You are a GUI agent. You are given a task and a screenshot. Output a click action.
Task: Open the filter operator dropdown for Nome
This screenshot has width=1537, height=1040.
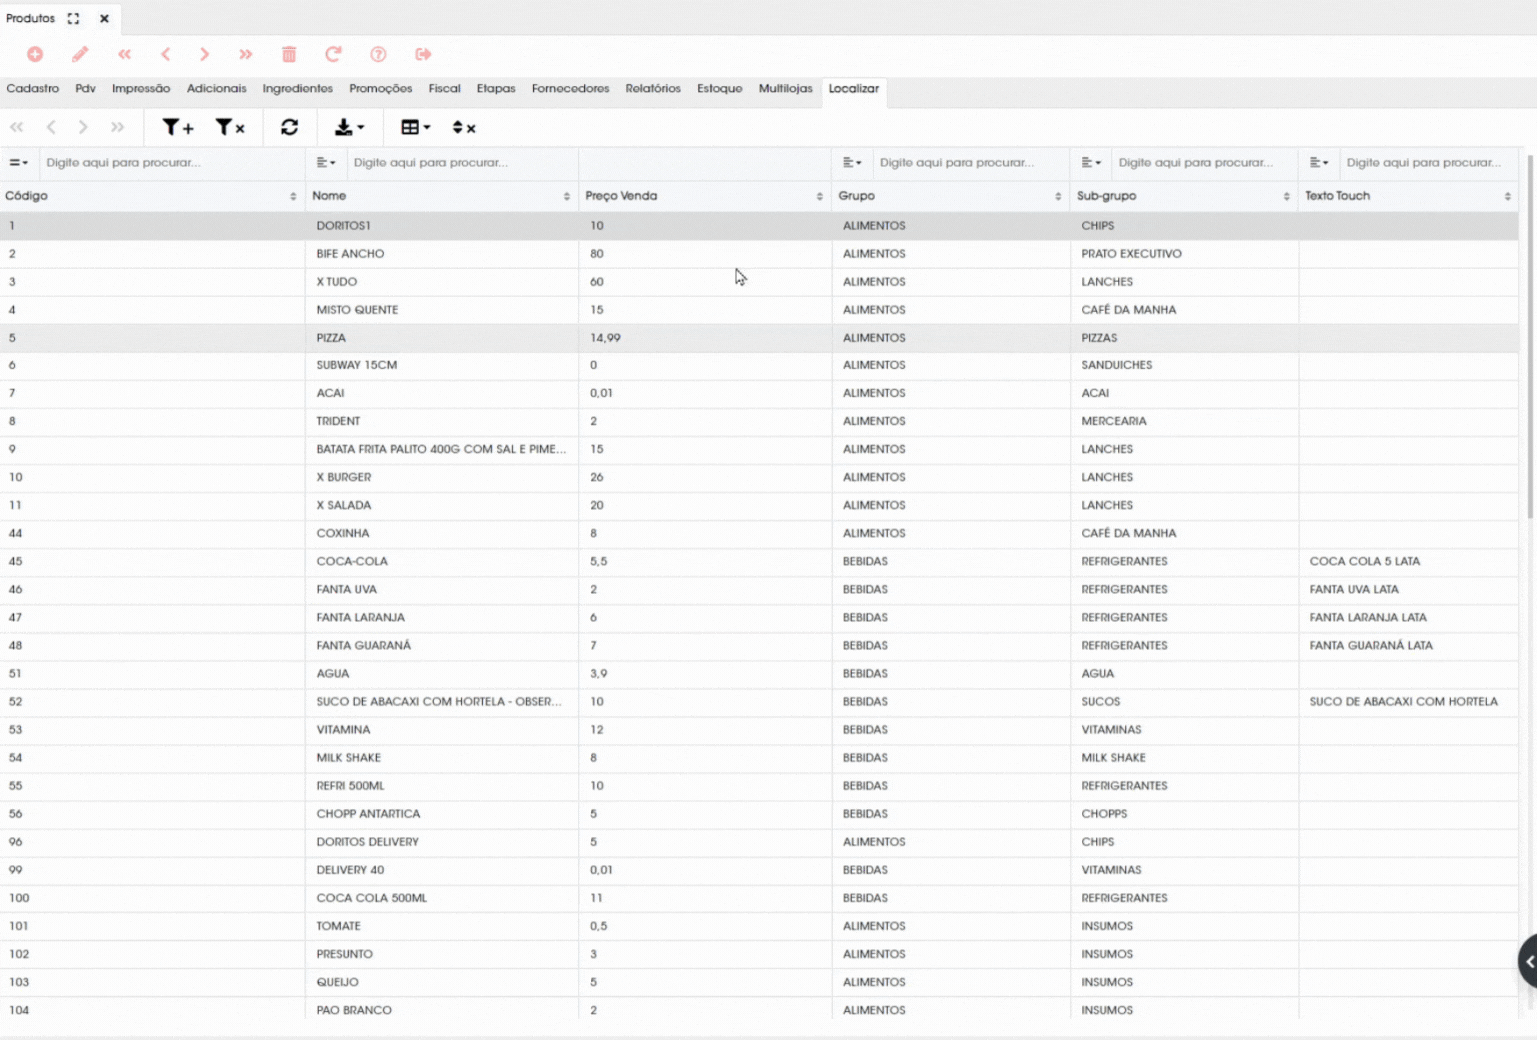click(x=326, y=162)
